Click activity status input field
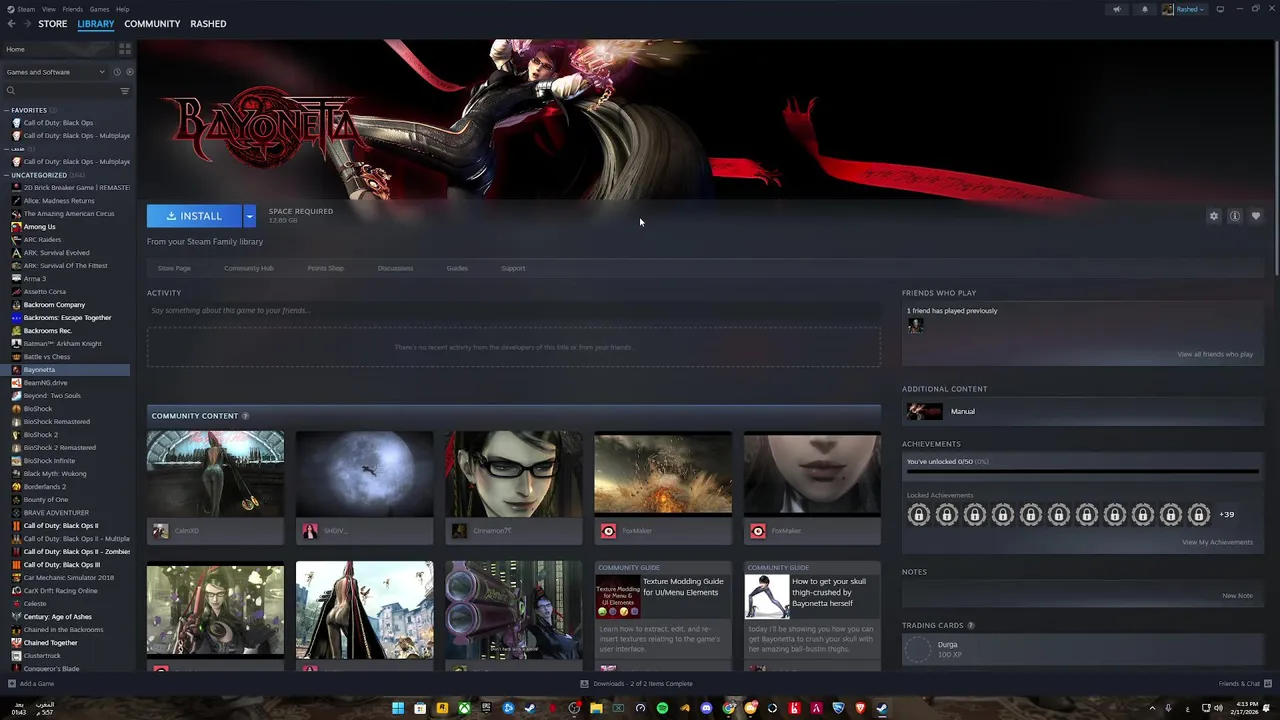 (x=514, y=311)
